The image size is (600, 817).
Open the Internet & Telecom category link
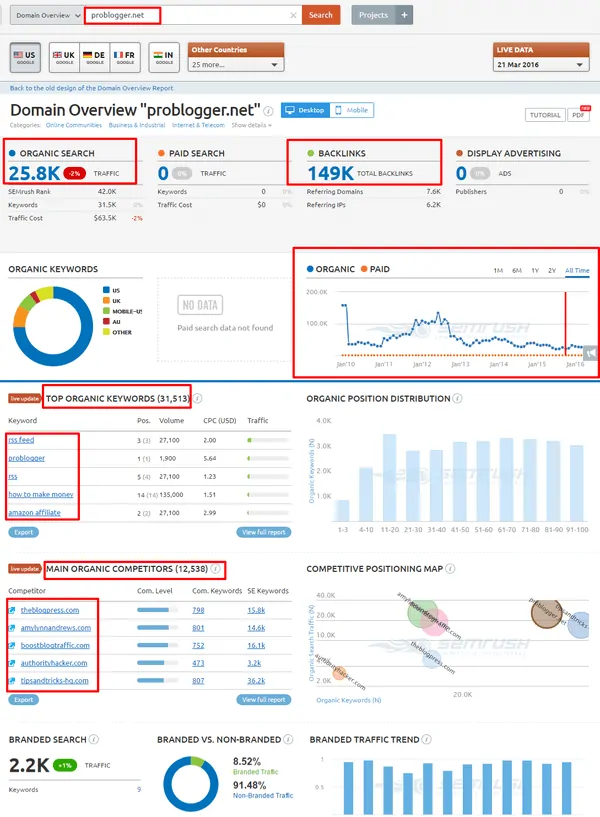[198, 125]
